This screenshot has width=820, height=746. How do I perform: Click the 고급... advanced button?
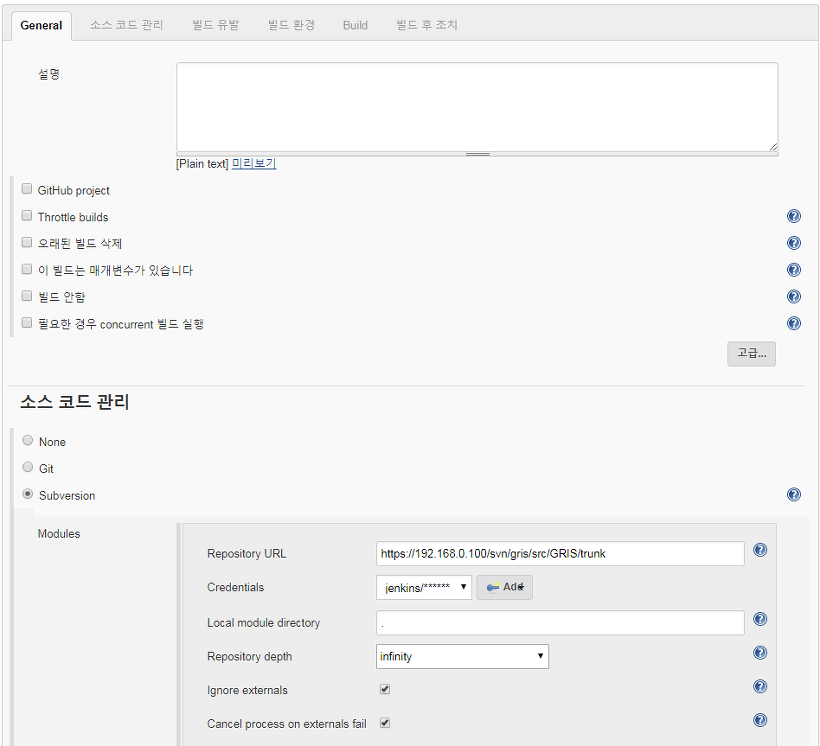(751, 354)
